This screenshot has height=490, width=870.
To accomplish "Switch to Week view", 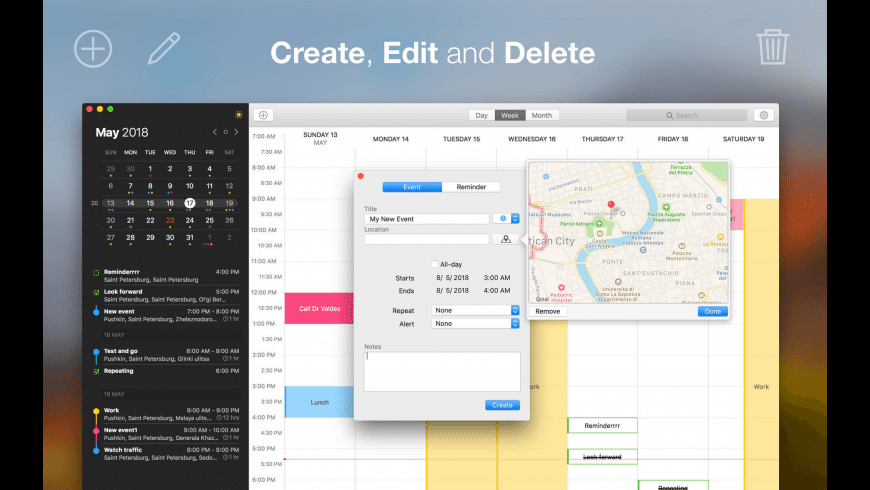I will pyautogui.click(x=509, y=115).
